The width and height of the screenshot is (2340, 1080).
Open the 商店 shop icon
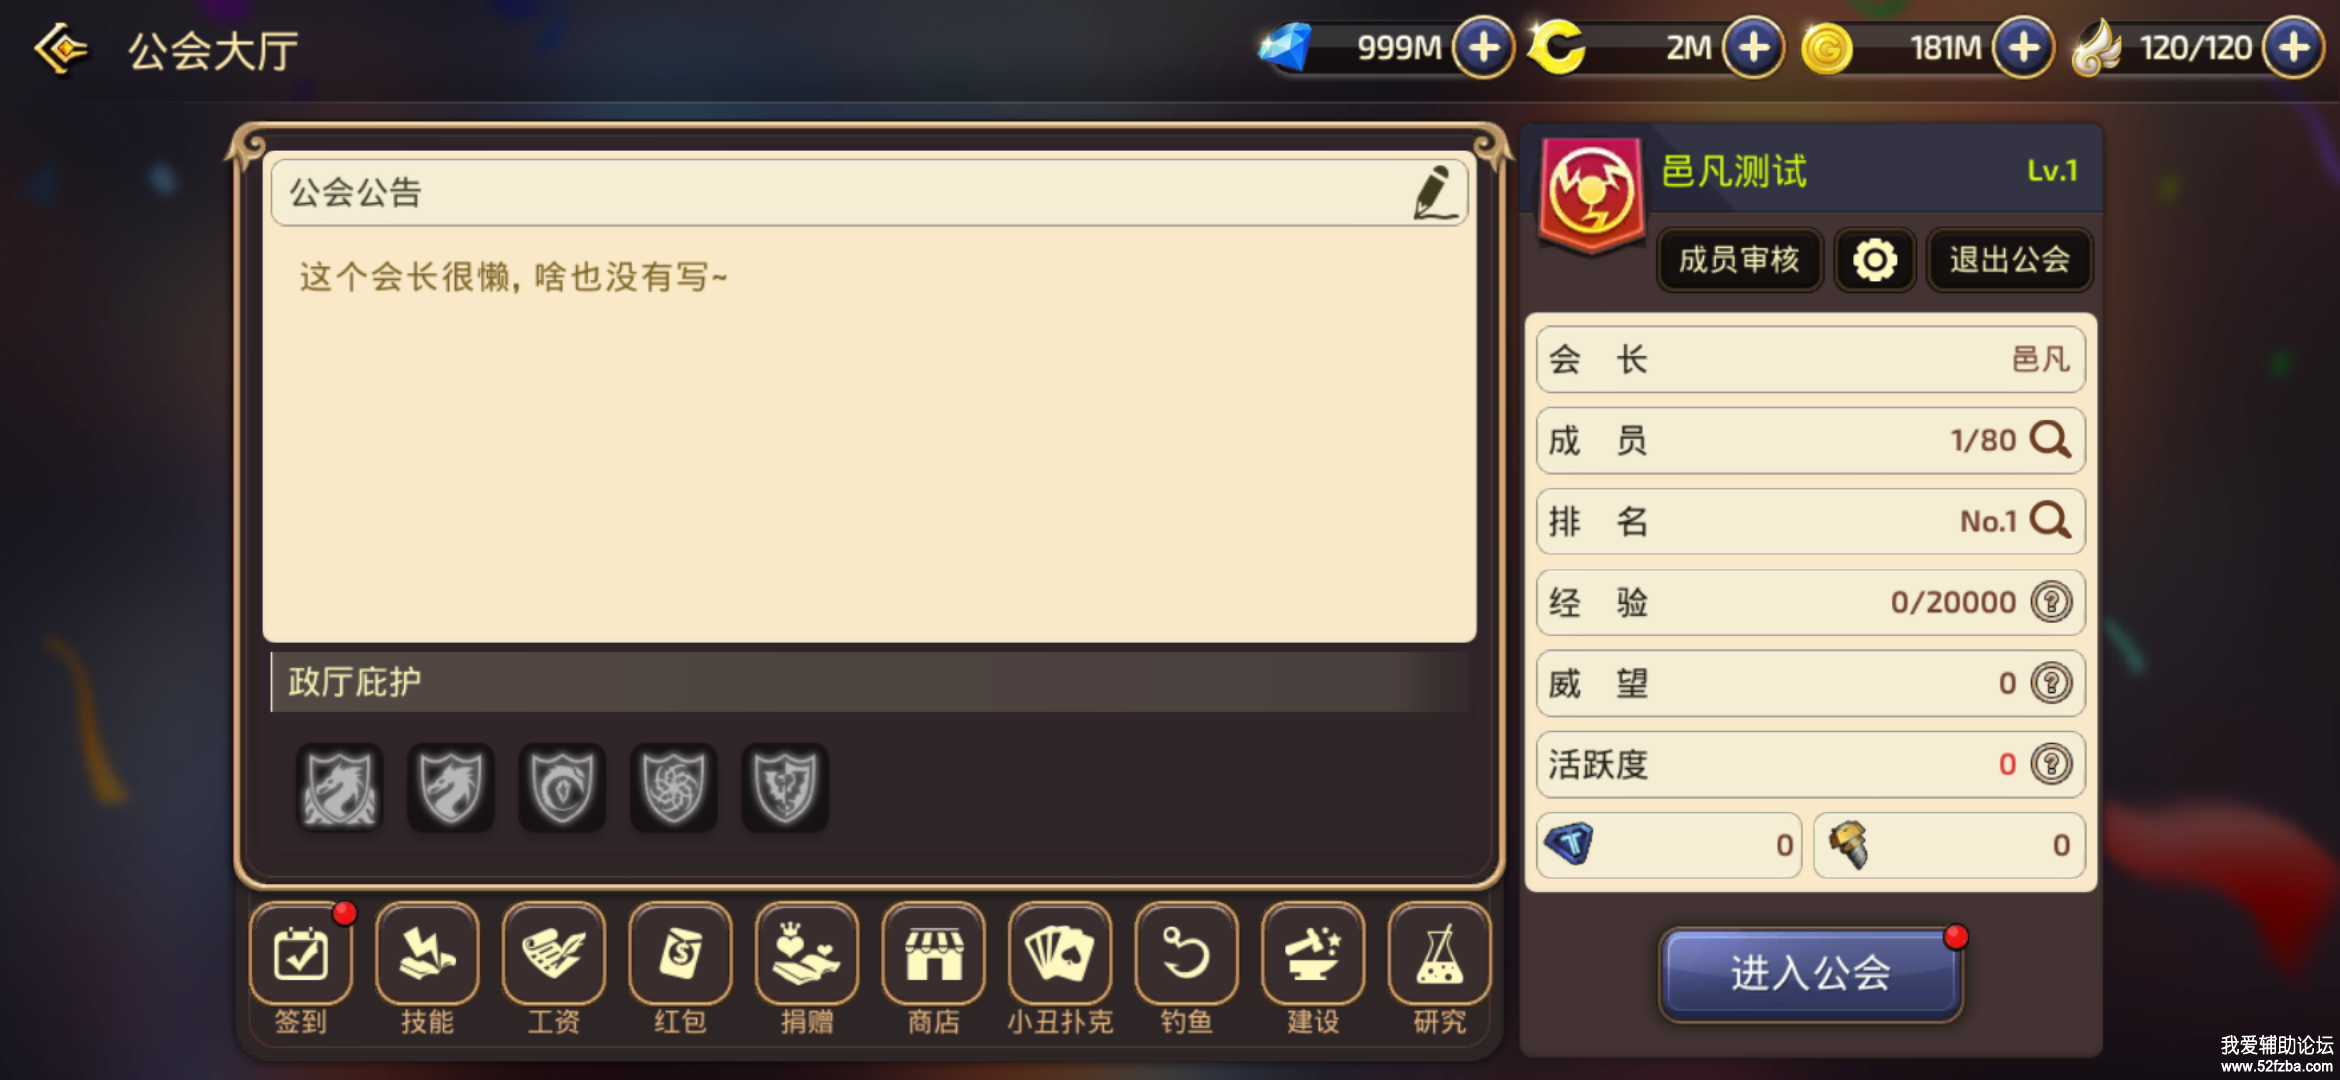click(x=934, y=955)
